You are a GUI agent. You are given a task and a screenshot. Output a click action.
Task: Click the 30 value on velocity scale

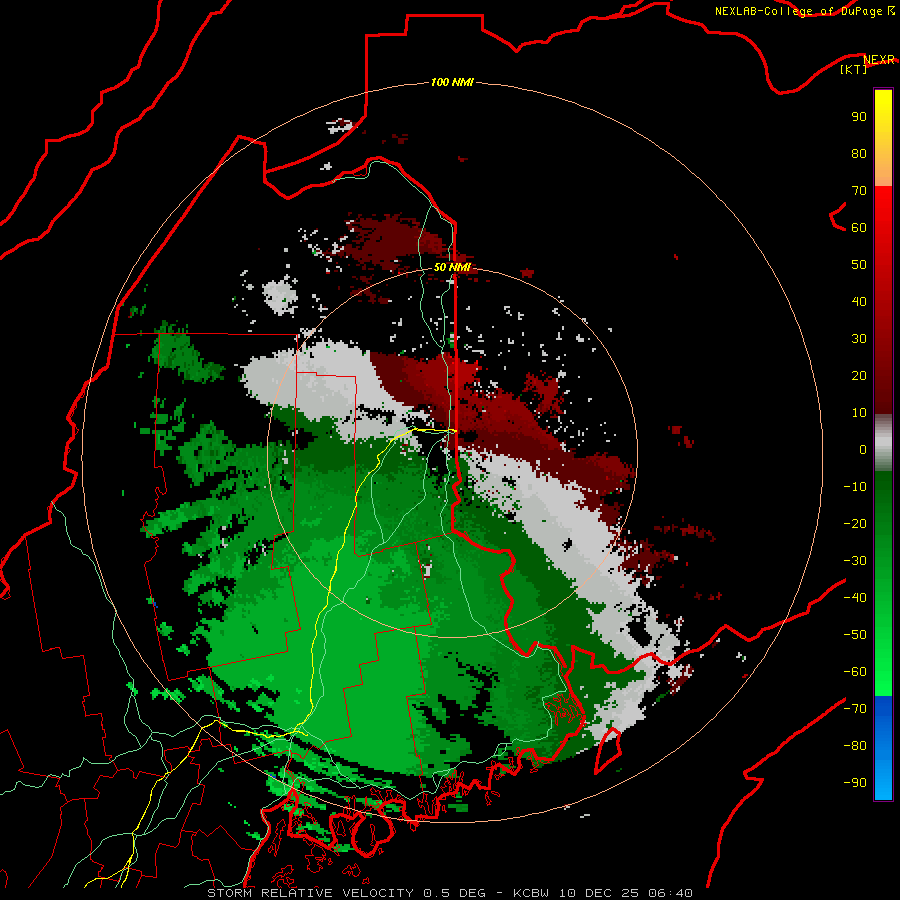859,339
